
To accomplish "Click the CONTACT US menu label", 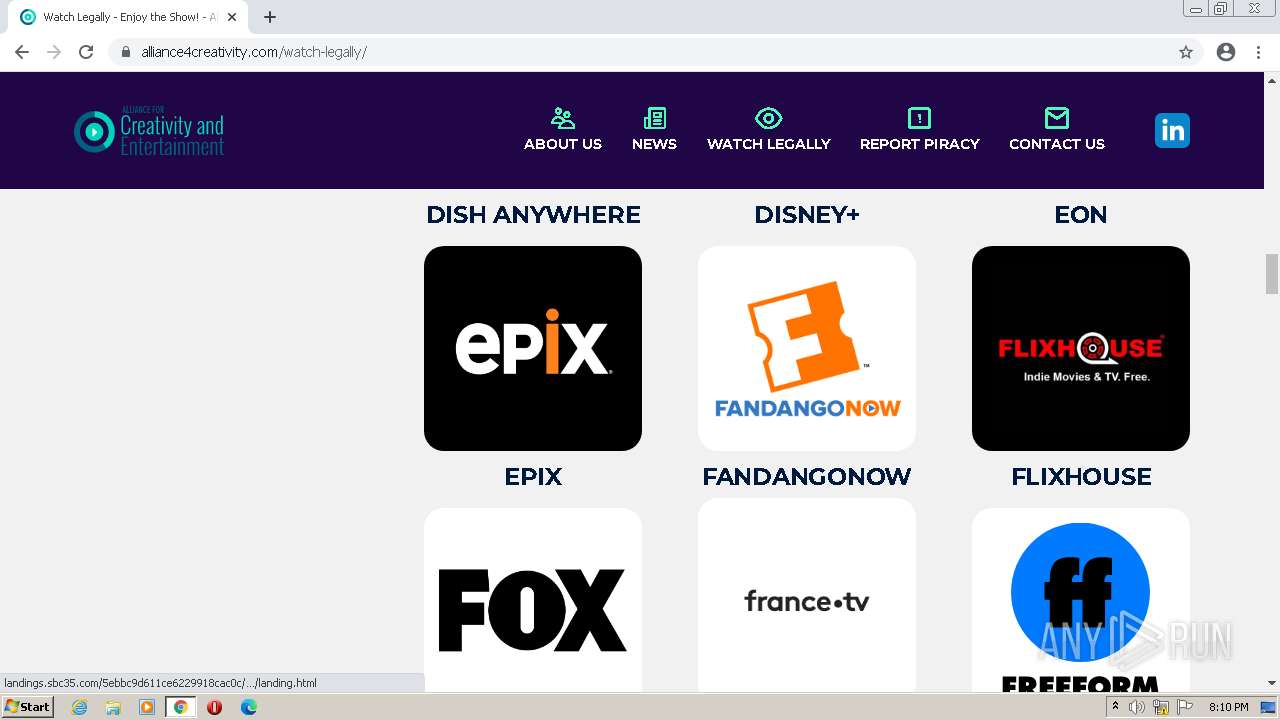I will pyautogui.click(x=1057, y=144).
